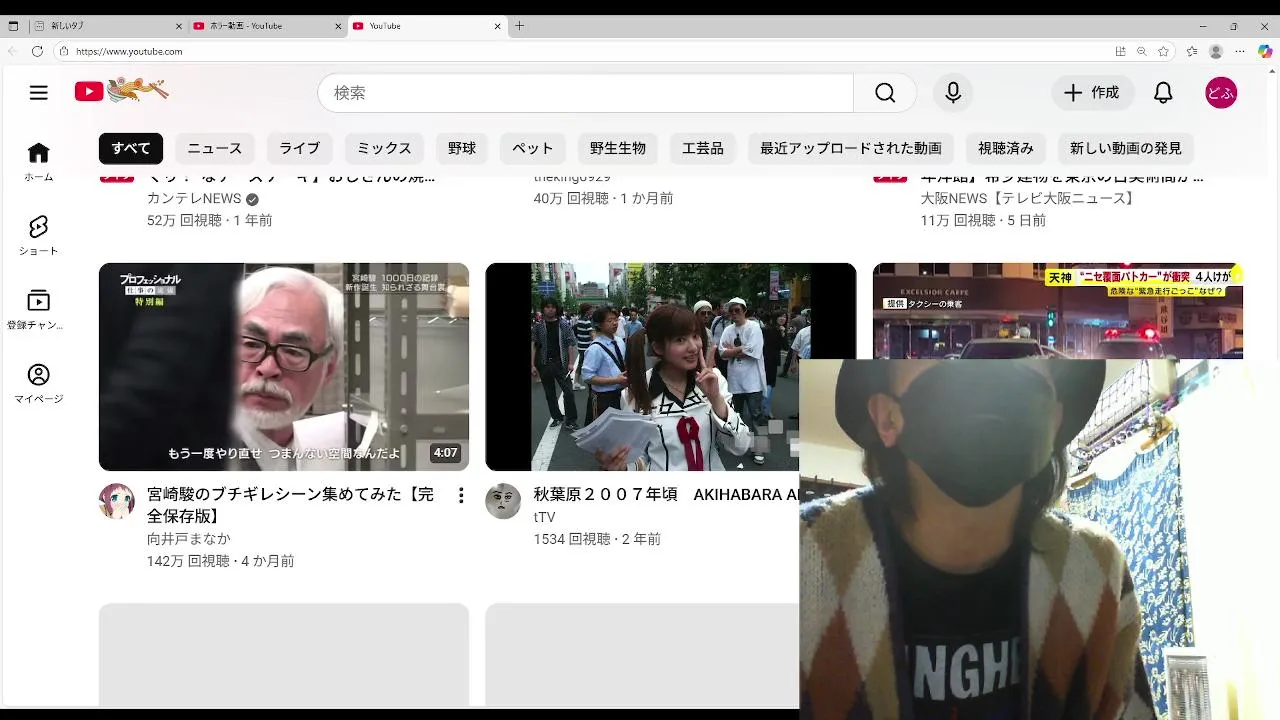Focus the 検索 search field

(x=586, y=93)
